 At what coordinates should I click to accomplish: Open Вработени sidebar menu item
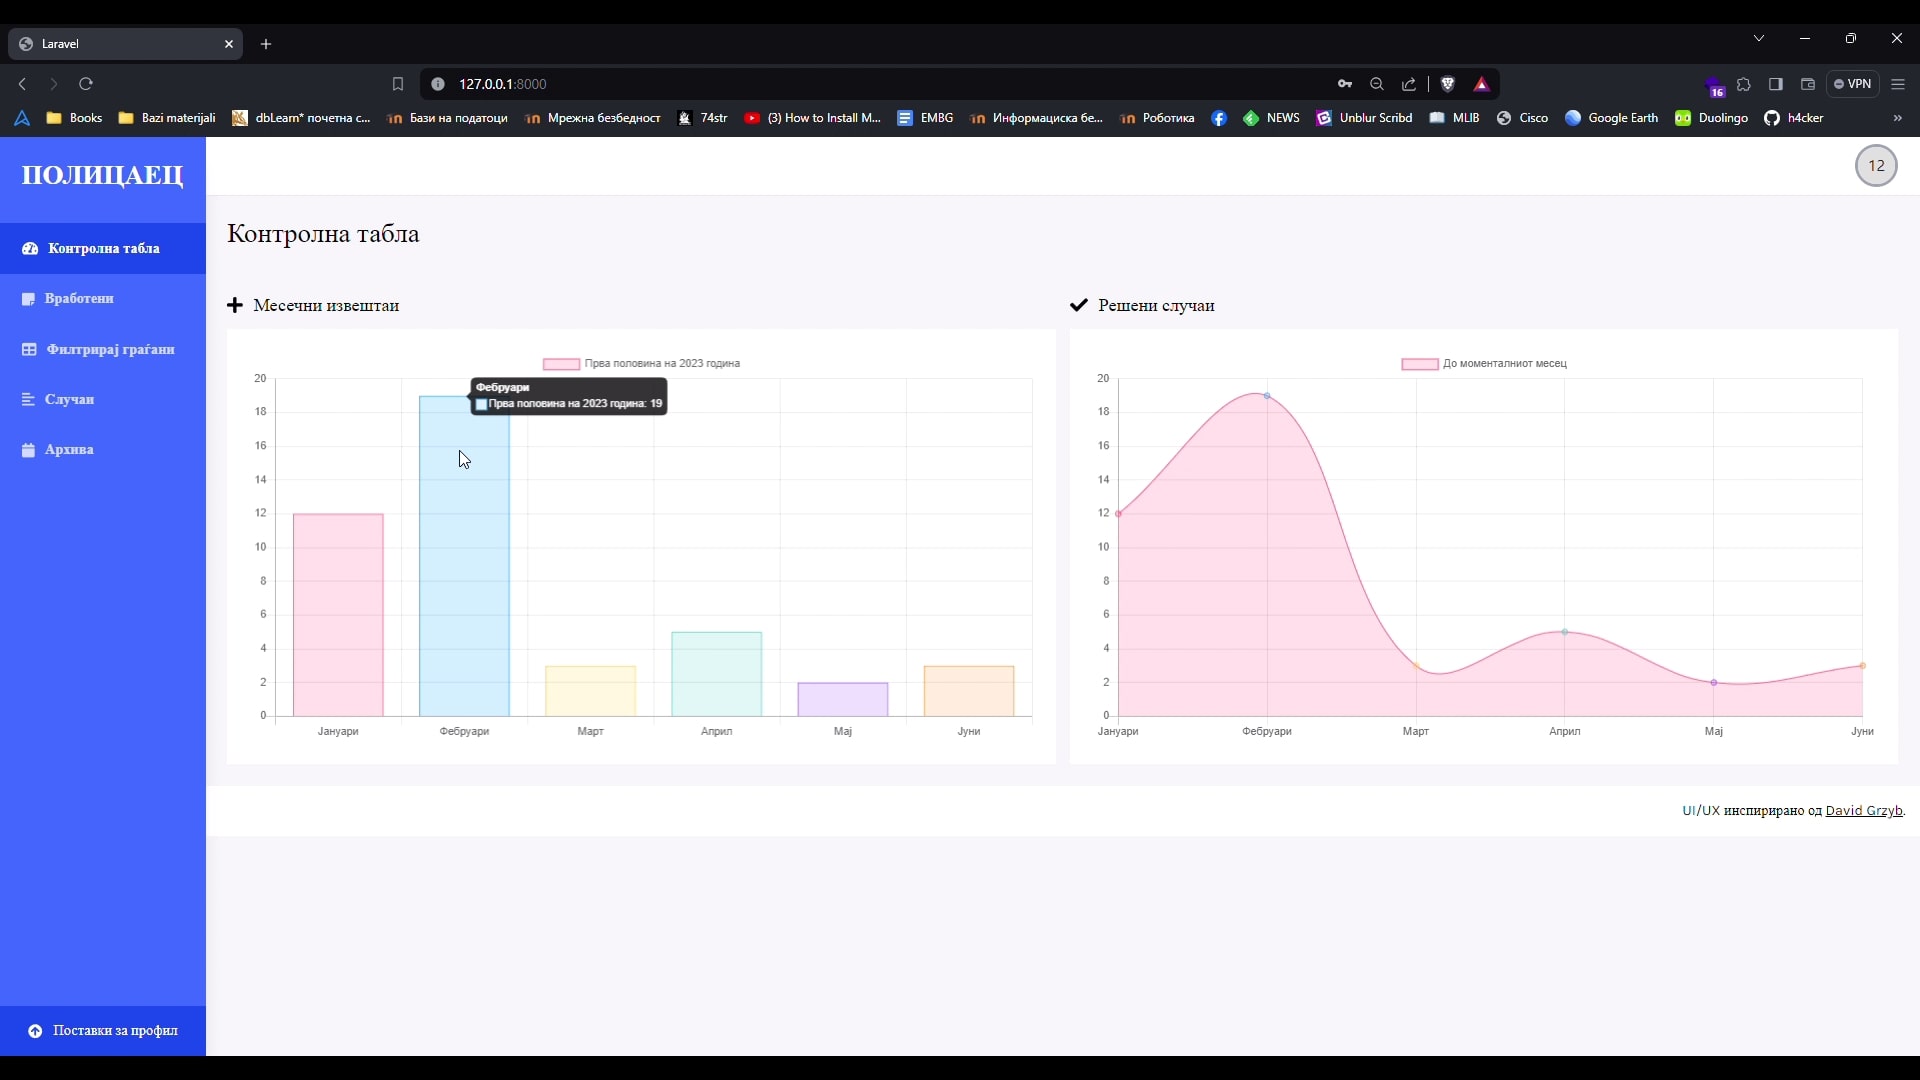click(x=79, y=298)
